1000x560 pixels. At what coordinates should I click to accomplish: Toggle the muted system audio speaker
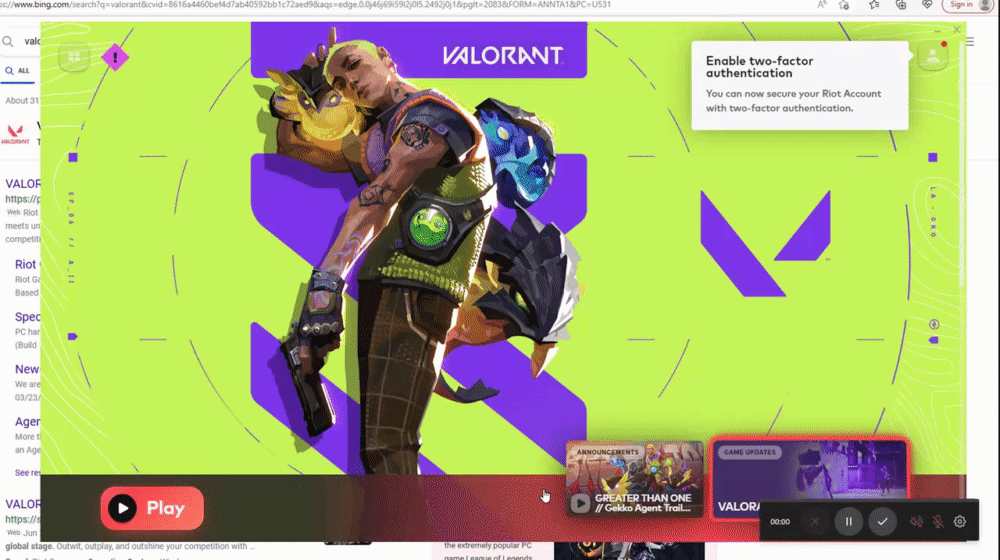[x=916, y=521]
